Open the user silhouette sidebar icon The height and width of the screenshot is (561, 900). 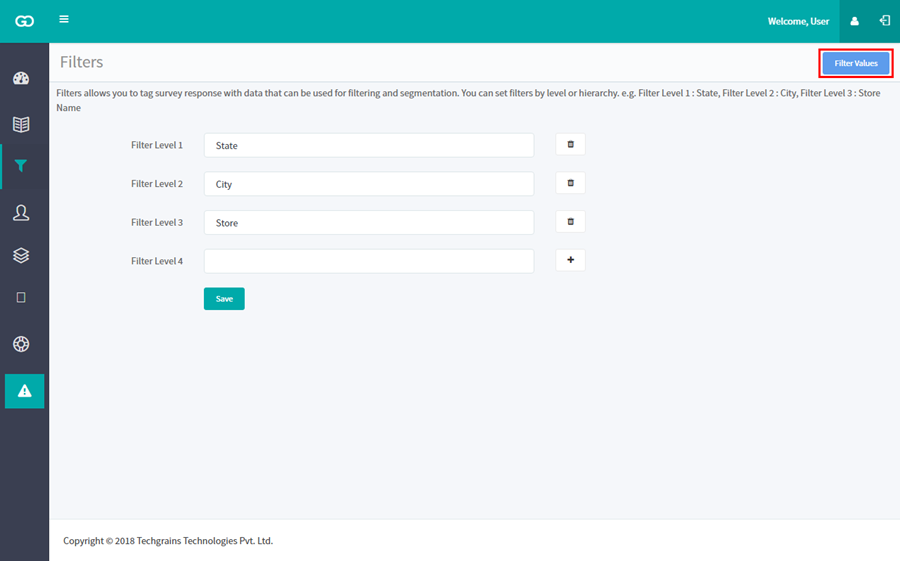[x=21, y=212]
